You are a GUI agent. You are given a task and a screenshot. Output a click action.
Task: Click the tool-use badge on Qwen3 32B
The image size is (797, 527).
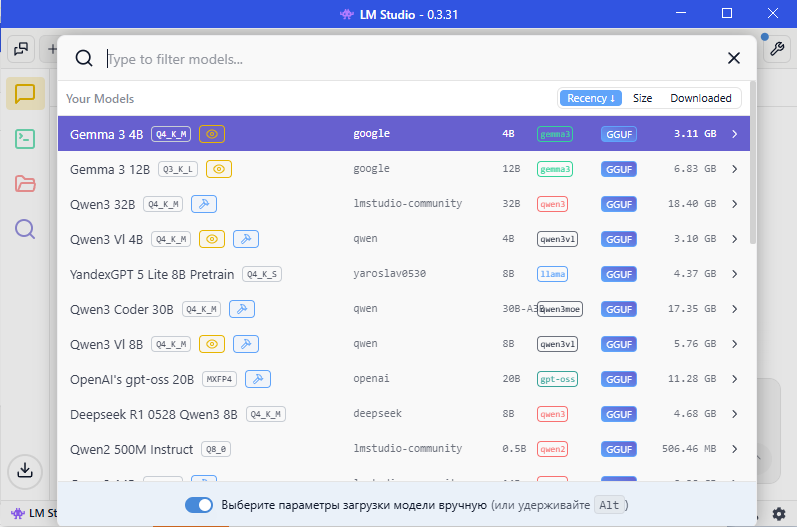point(203,204)
